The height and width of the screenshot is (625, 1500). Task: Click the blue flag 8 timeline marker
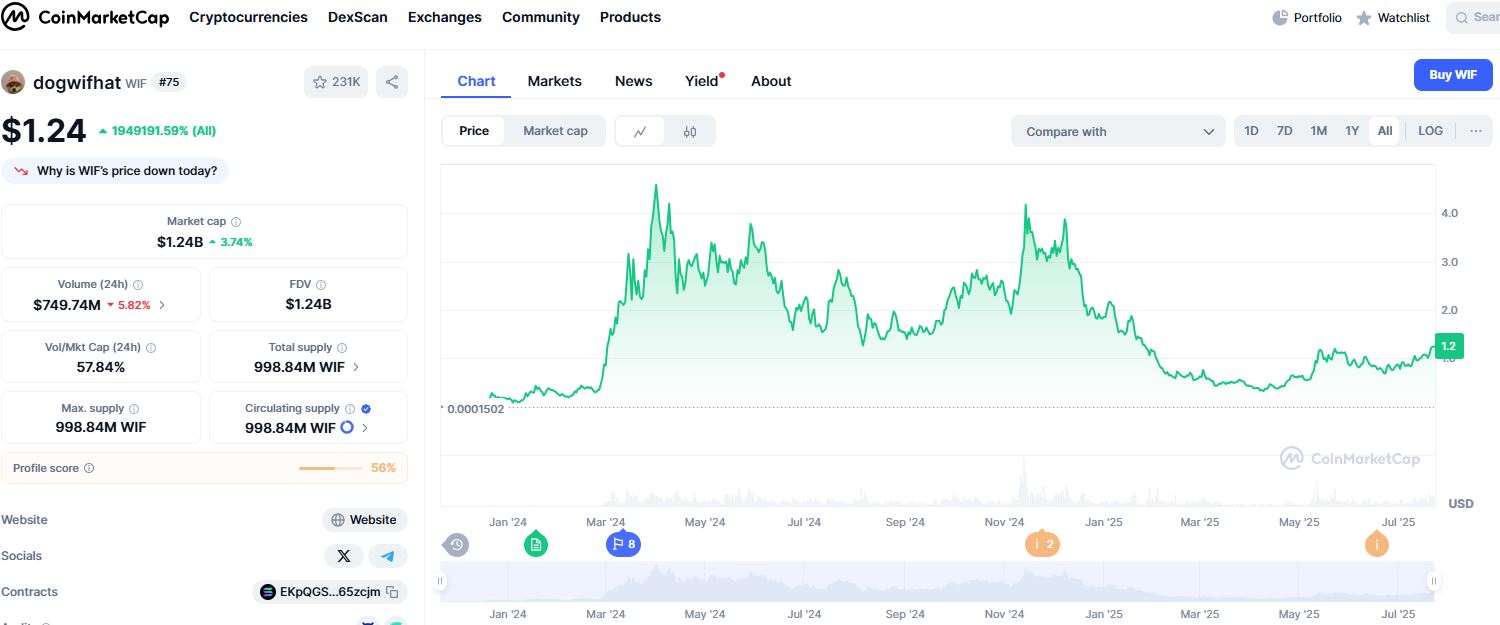(x=623, y=545)
